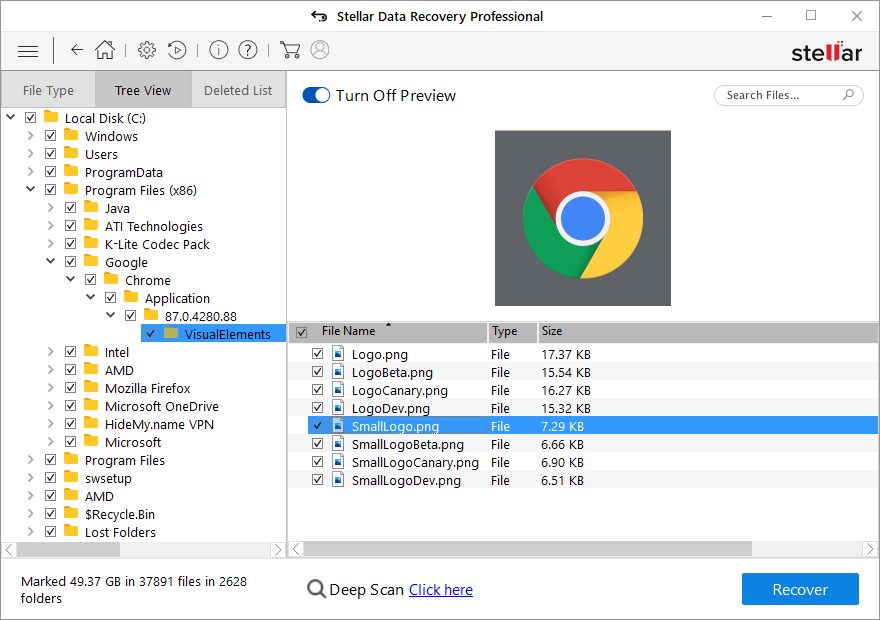The width and height of the screenshot is (880, 620).
Task: Uncheck the Users folder checkbox
Action: tap(51, 154)
